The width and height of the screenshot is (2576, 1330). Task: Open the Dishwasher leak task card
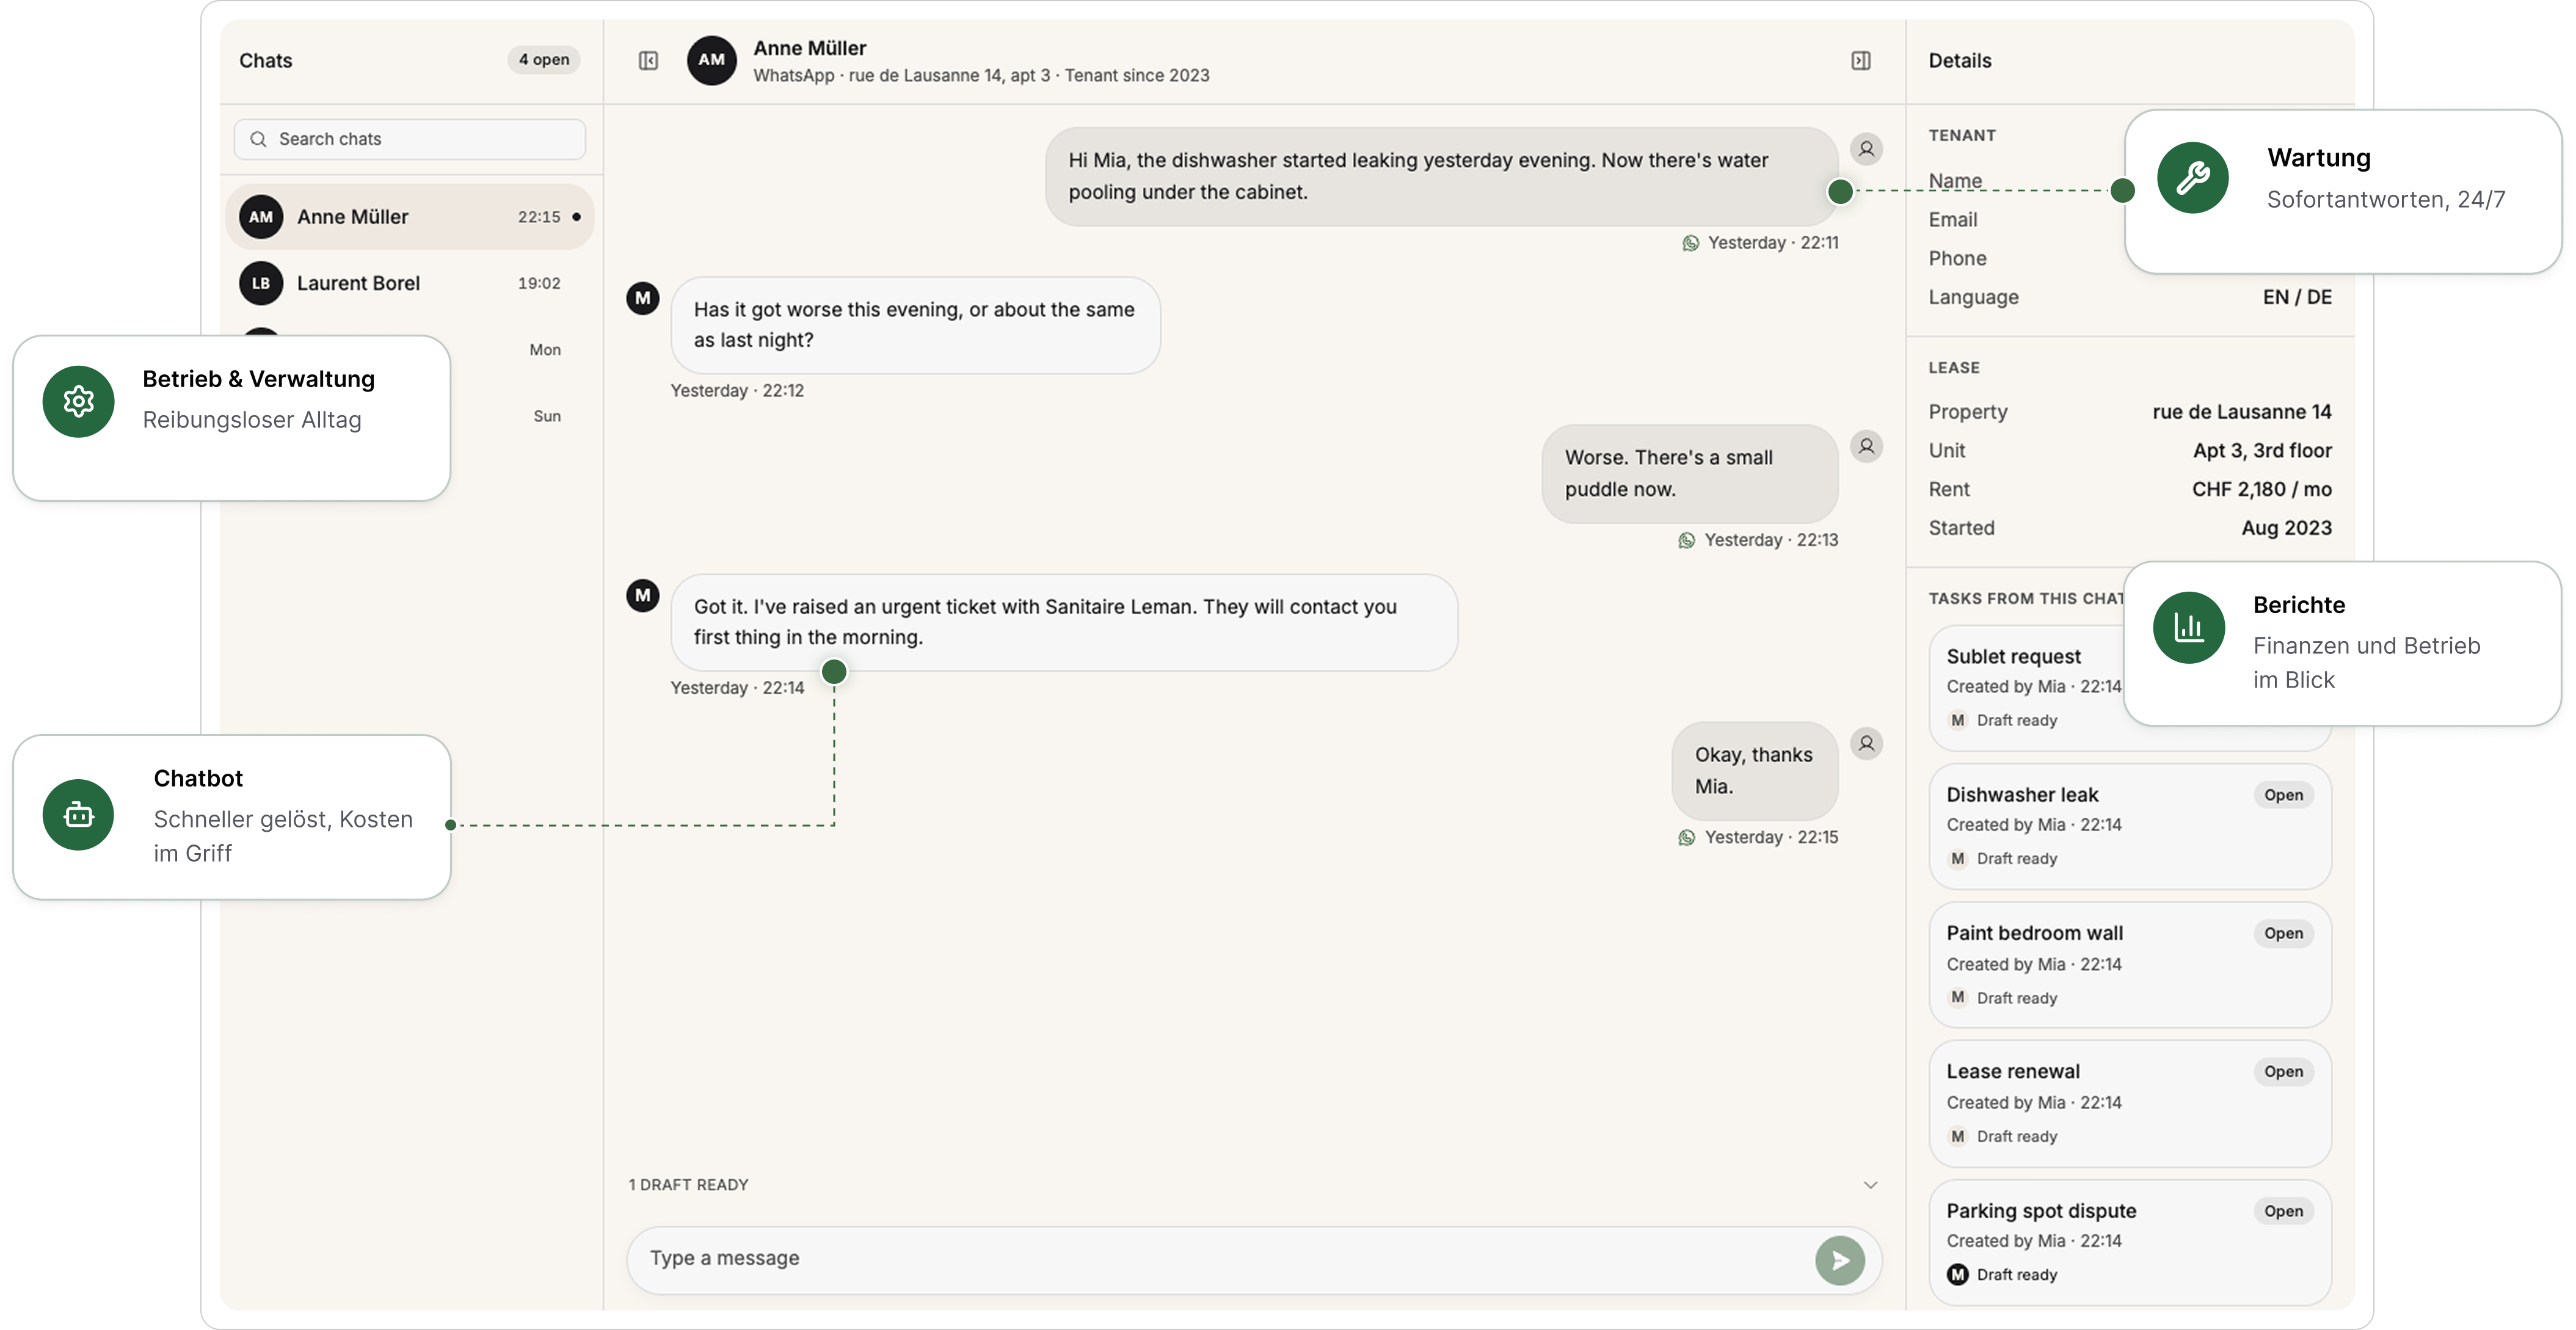click(2130, 826)
